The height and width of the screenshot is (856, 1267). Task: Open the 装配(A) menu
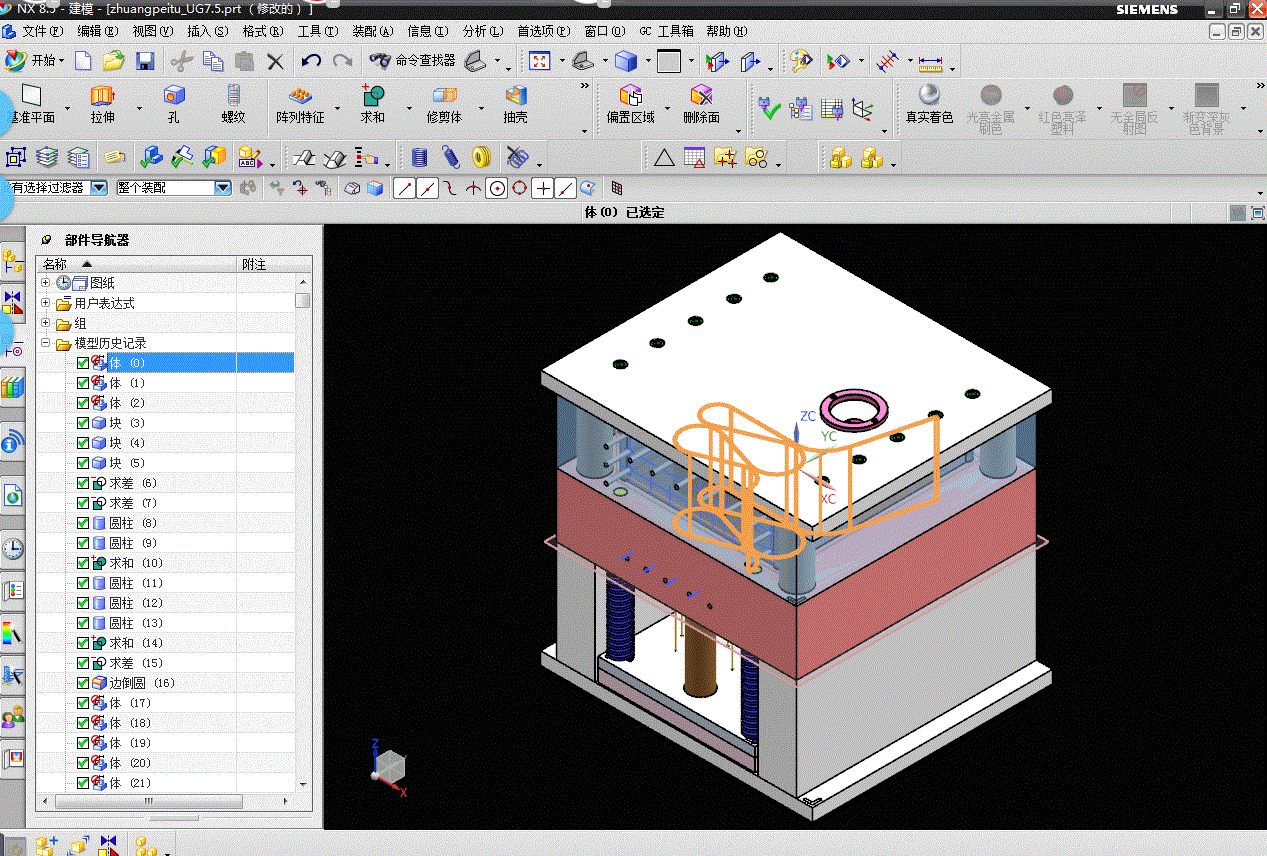pos(372,31)
